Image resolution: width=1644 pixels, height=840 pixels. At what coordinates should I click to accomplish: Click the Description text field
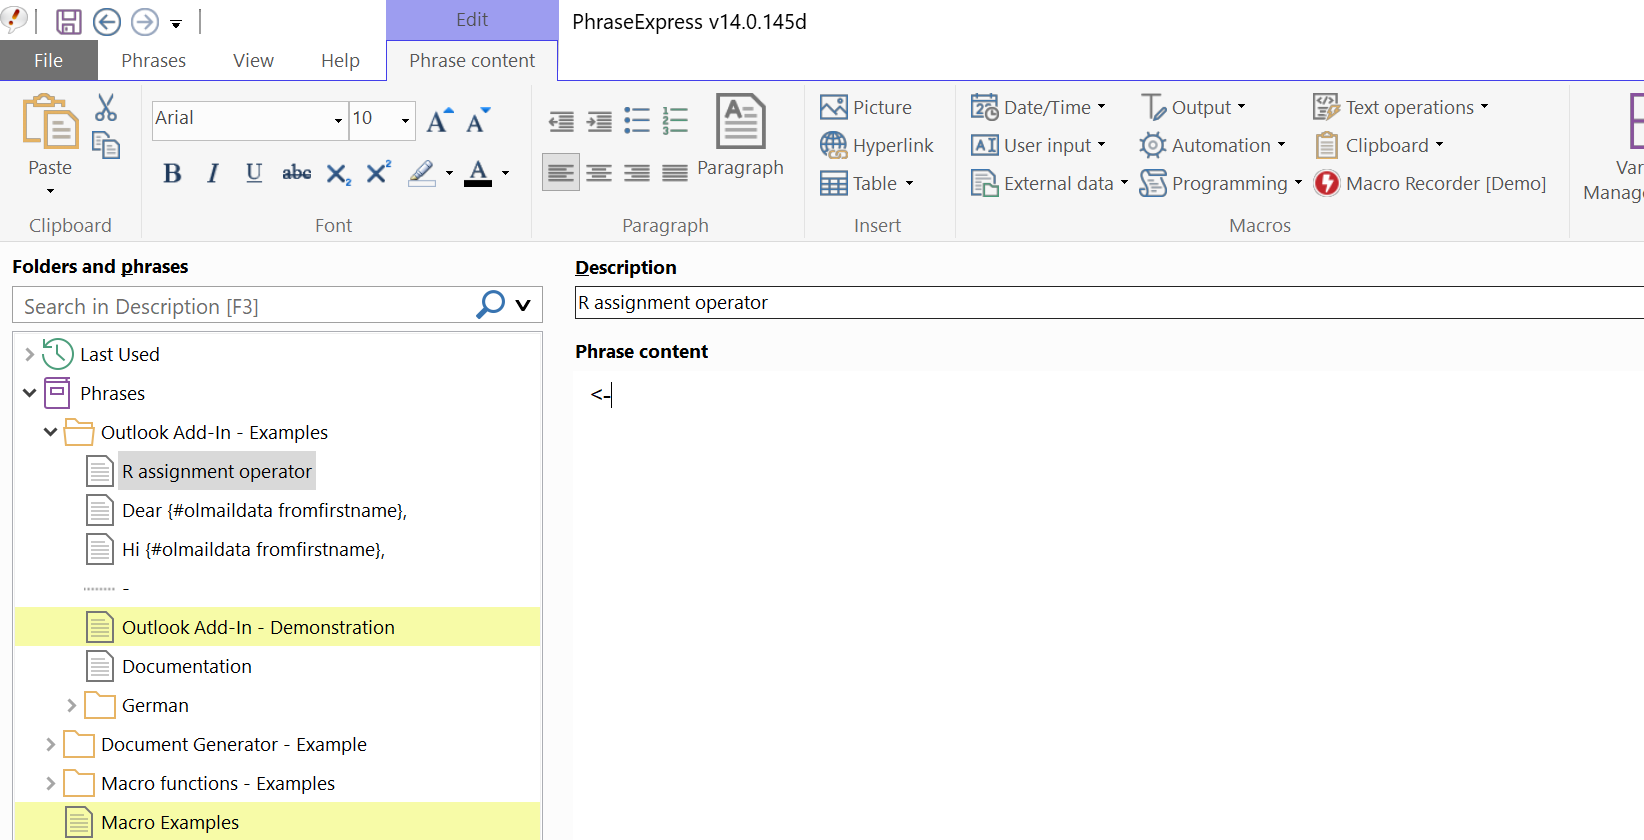[1109, 303]
